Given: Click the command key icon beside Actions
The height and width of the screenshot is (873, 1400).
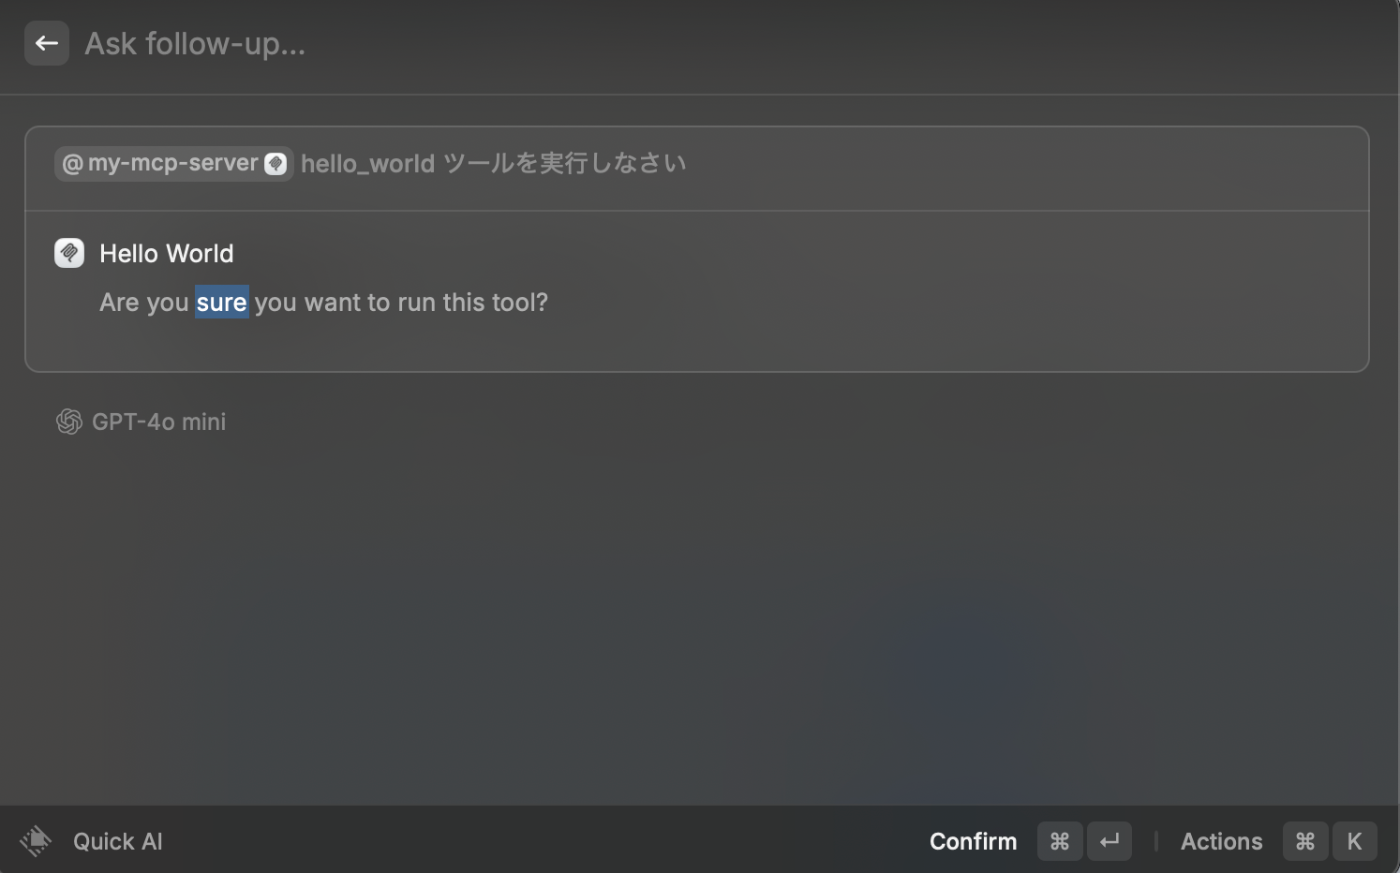Looking at the screenshot, I should [x=1305, y=841].
